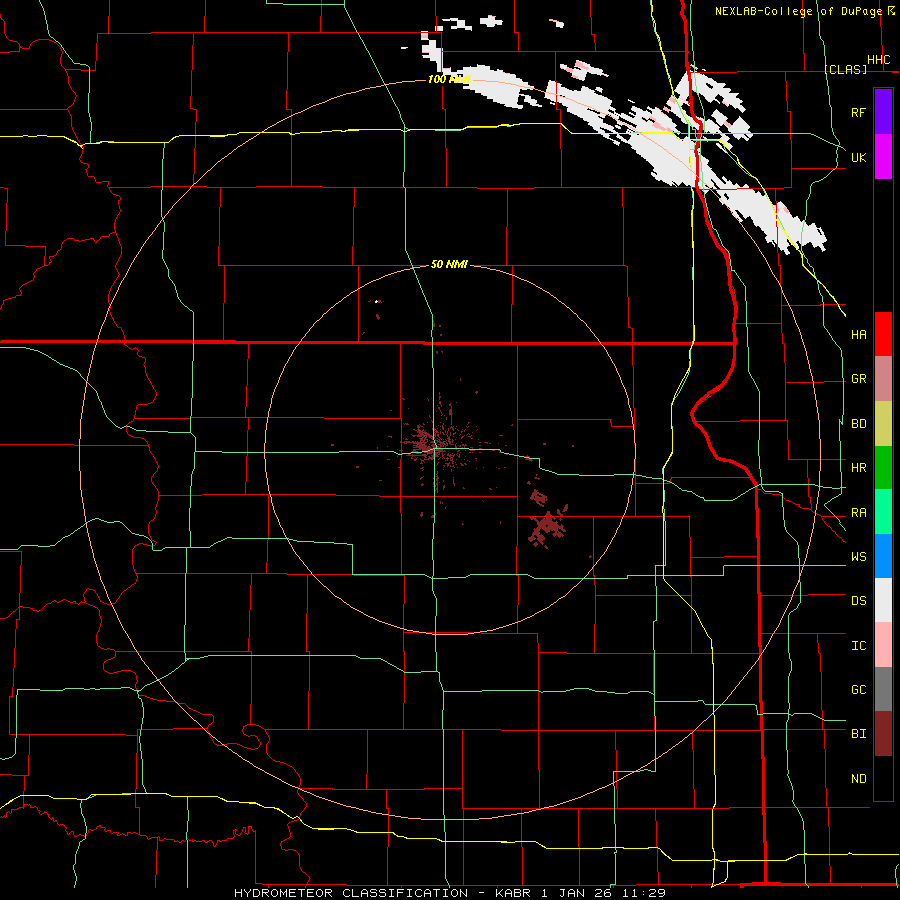
Task: Click the HR green legend swatch
Action: [883, 468]
